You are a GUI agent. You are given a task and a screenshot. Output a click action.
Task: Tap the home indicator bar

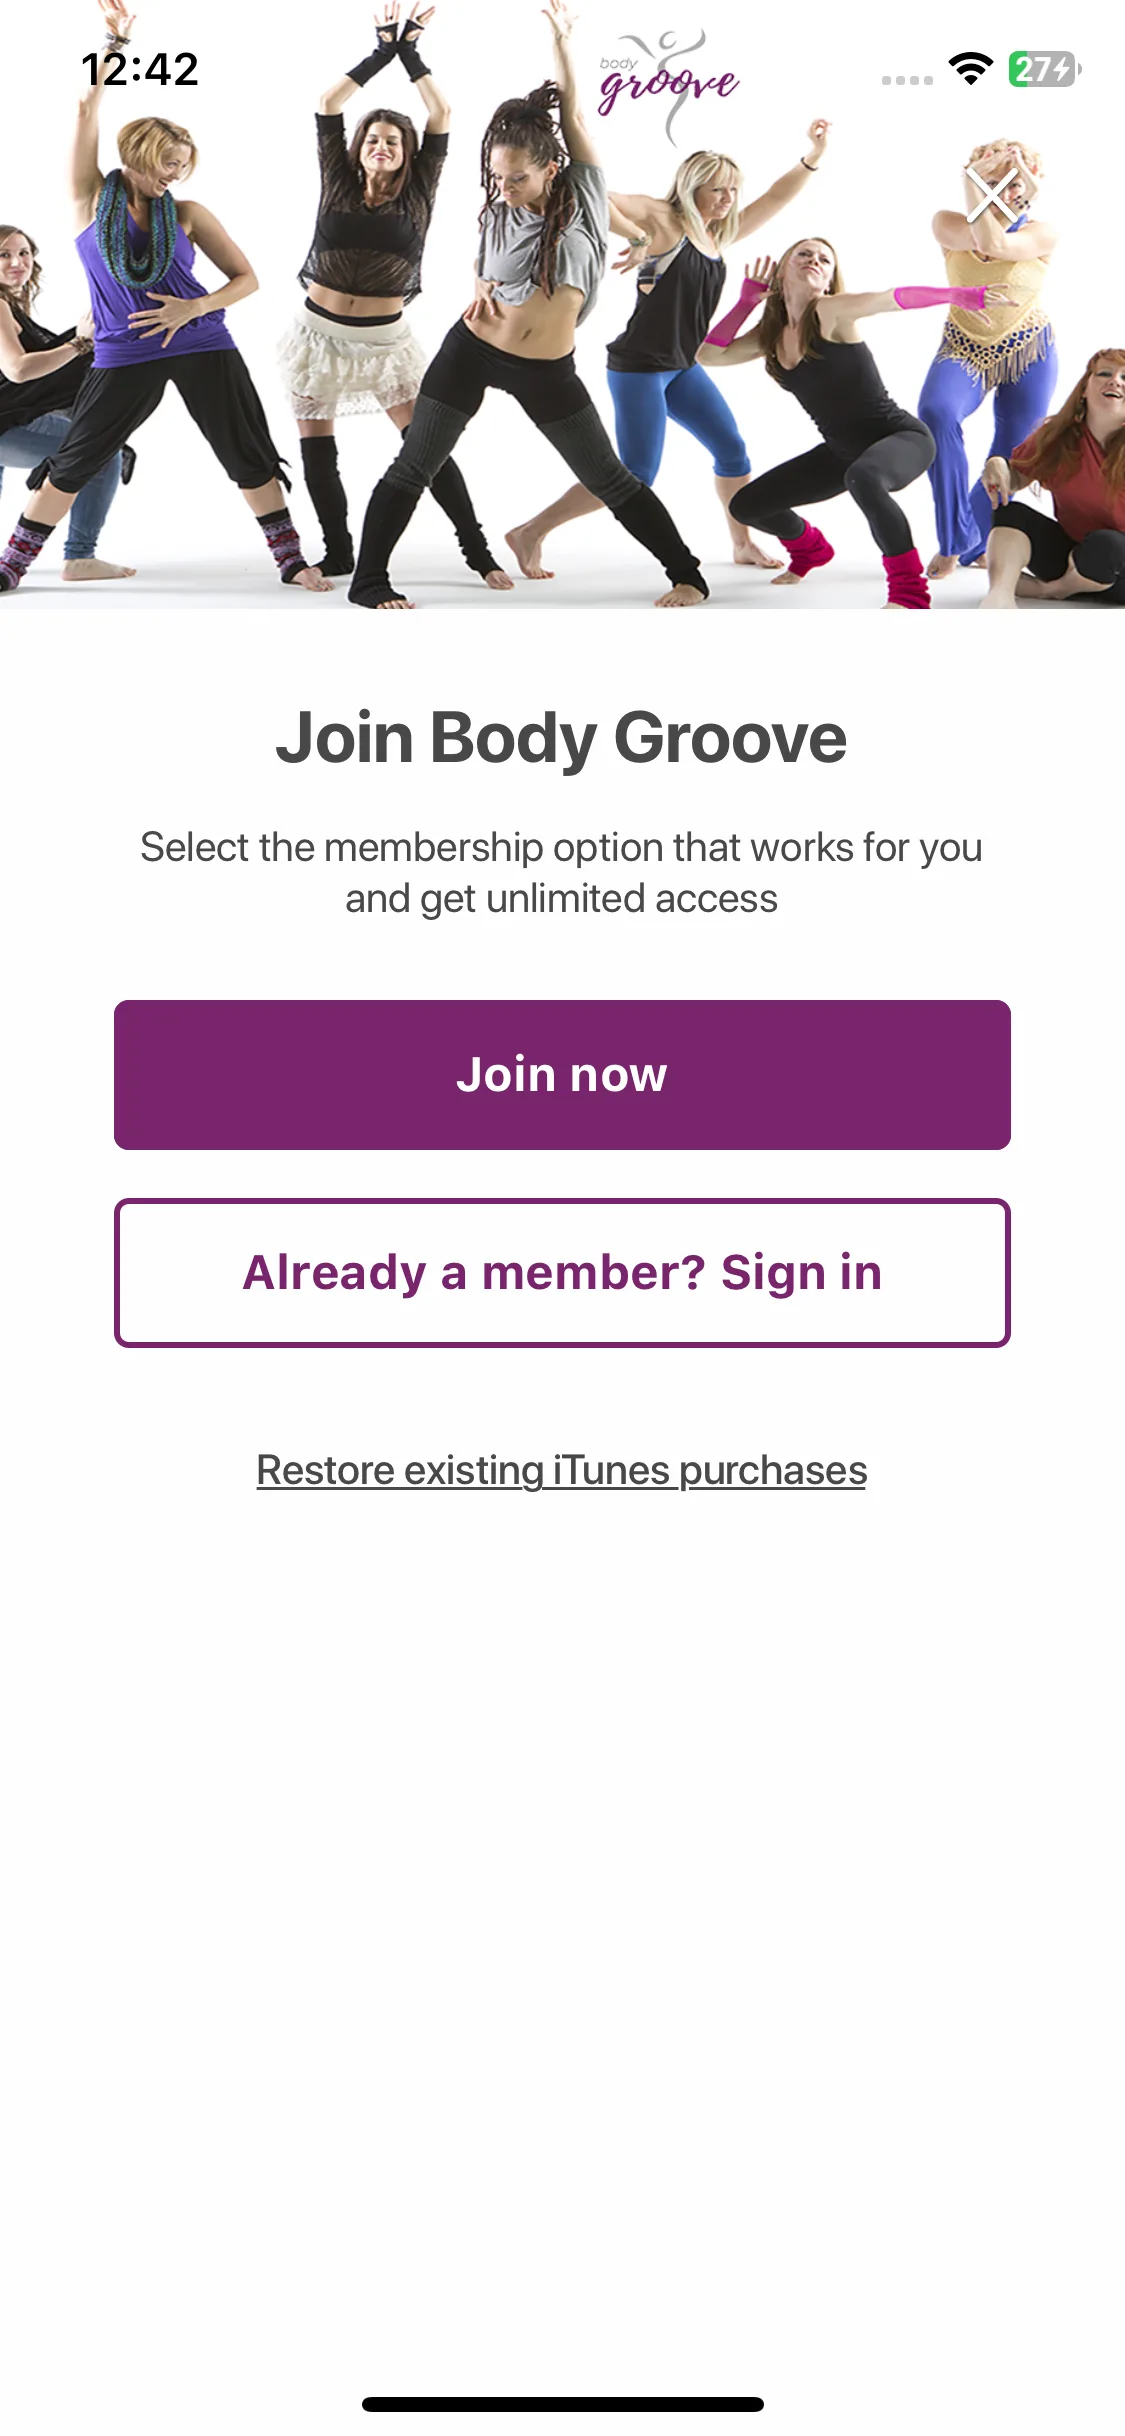coord(562,2404)
